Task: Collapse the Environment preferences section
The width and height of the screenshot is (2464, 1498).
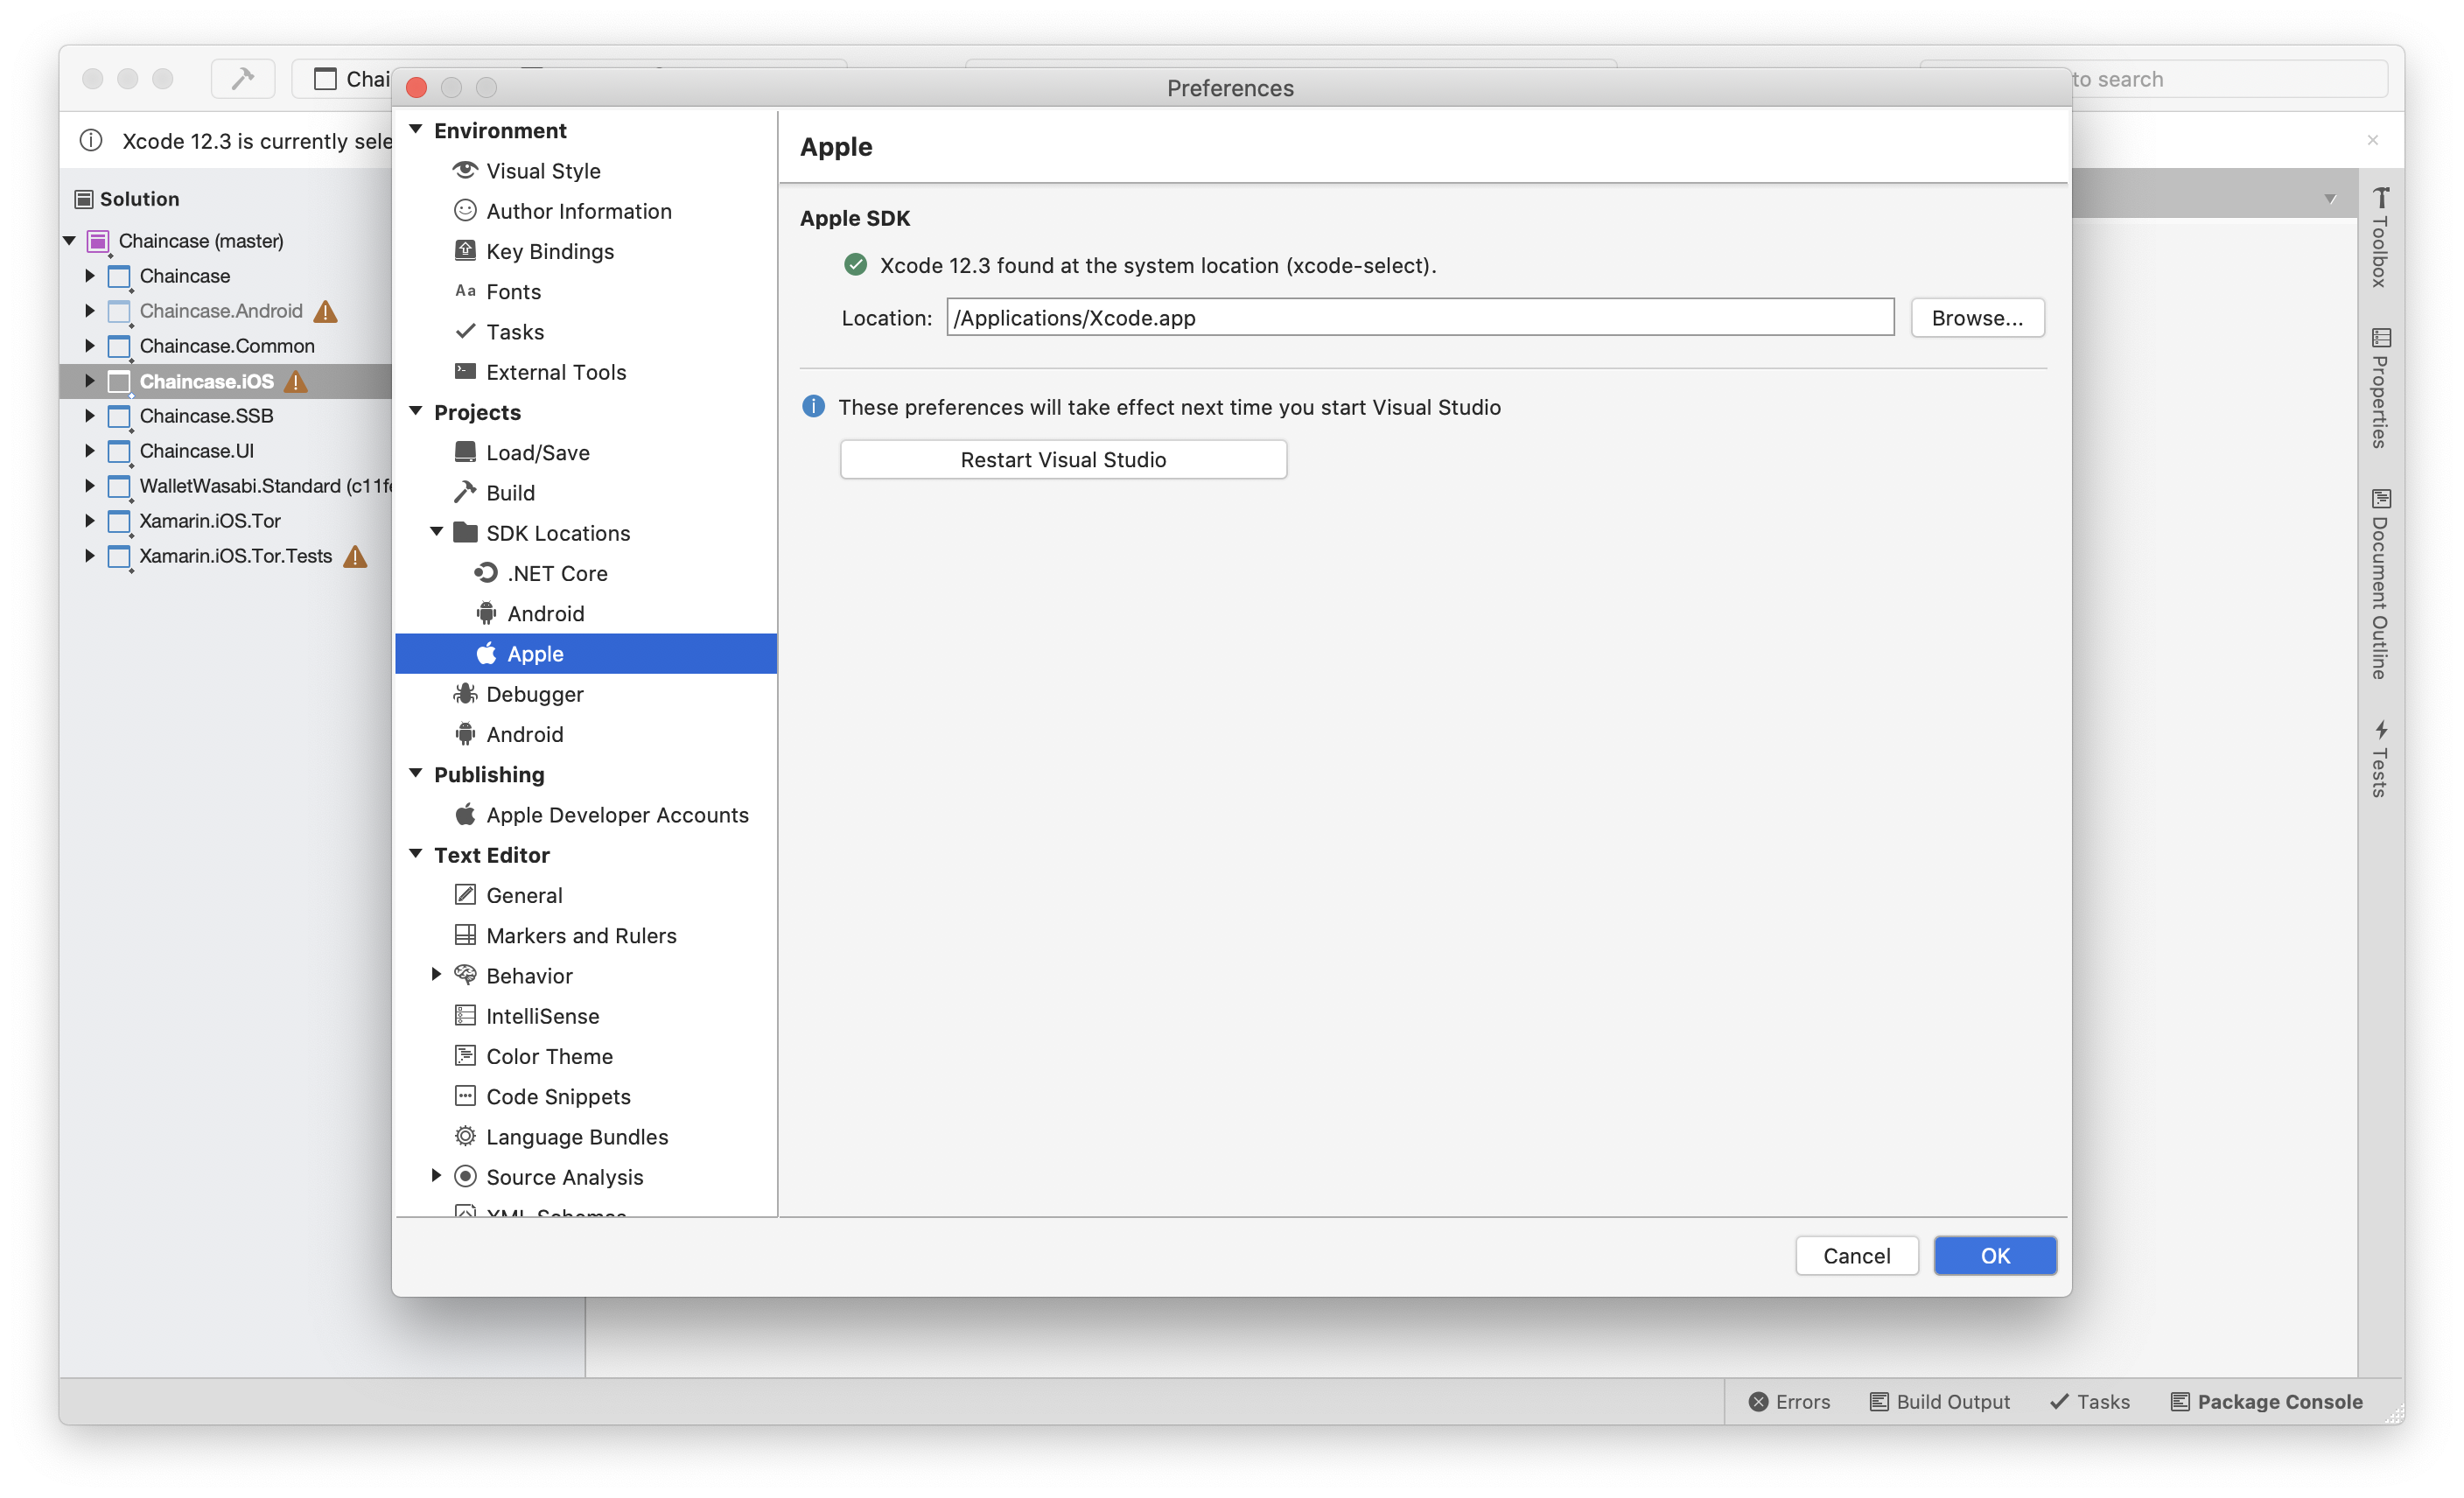Action: pyautogui.click(x=416, y=130)
